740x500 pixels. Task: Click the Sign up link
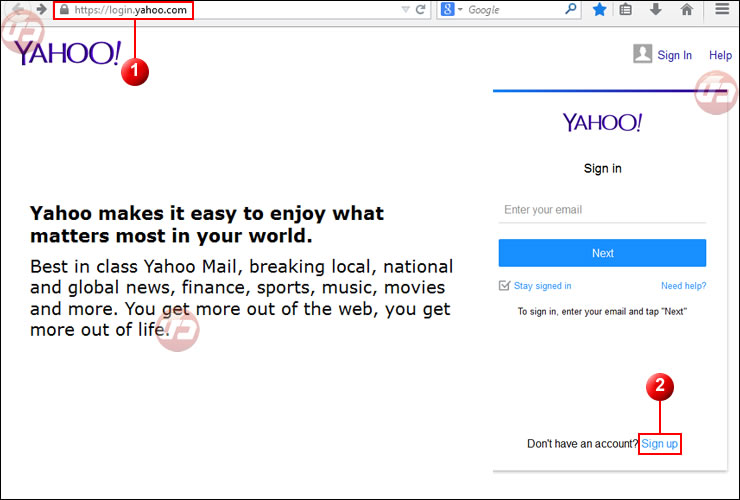click(x=659, y=444)
